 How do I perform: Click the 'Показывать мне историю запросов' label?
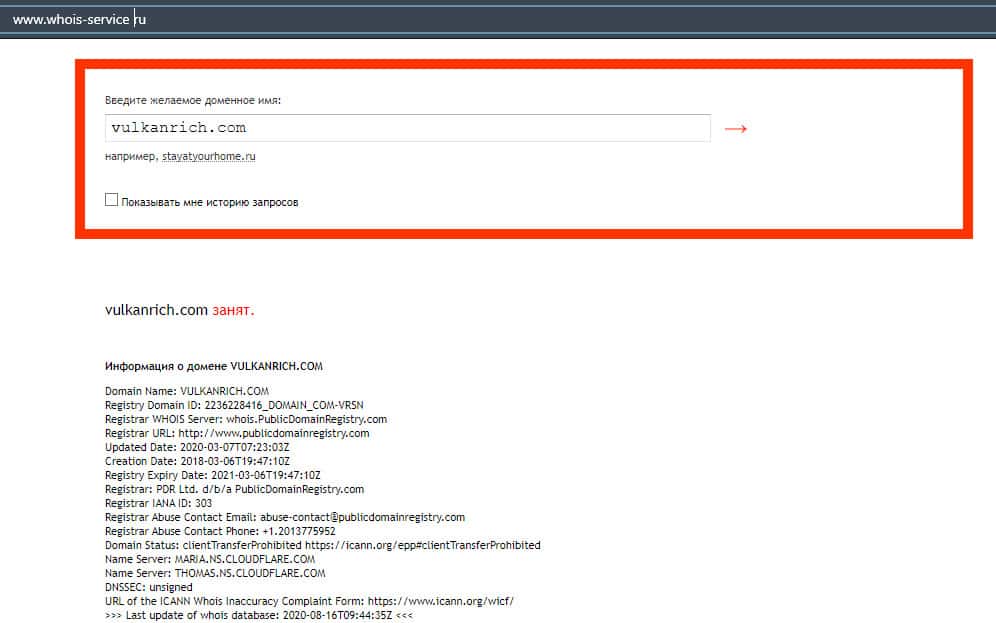(210, 203)
